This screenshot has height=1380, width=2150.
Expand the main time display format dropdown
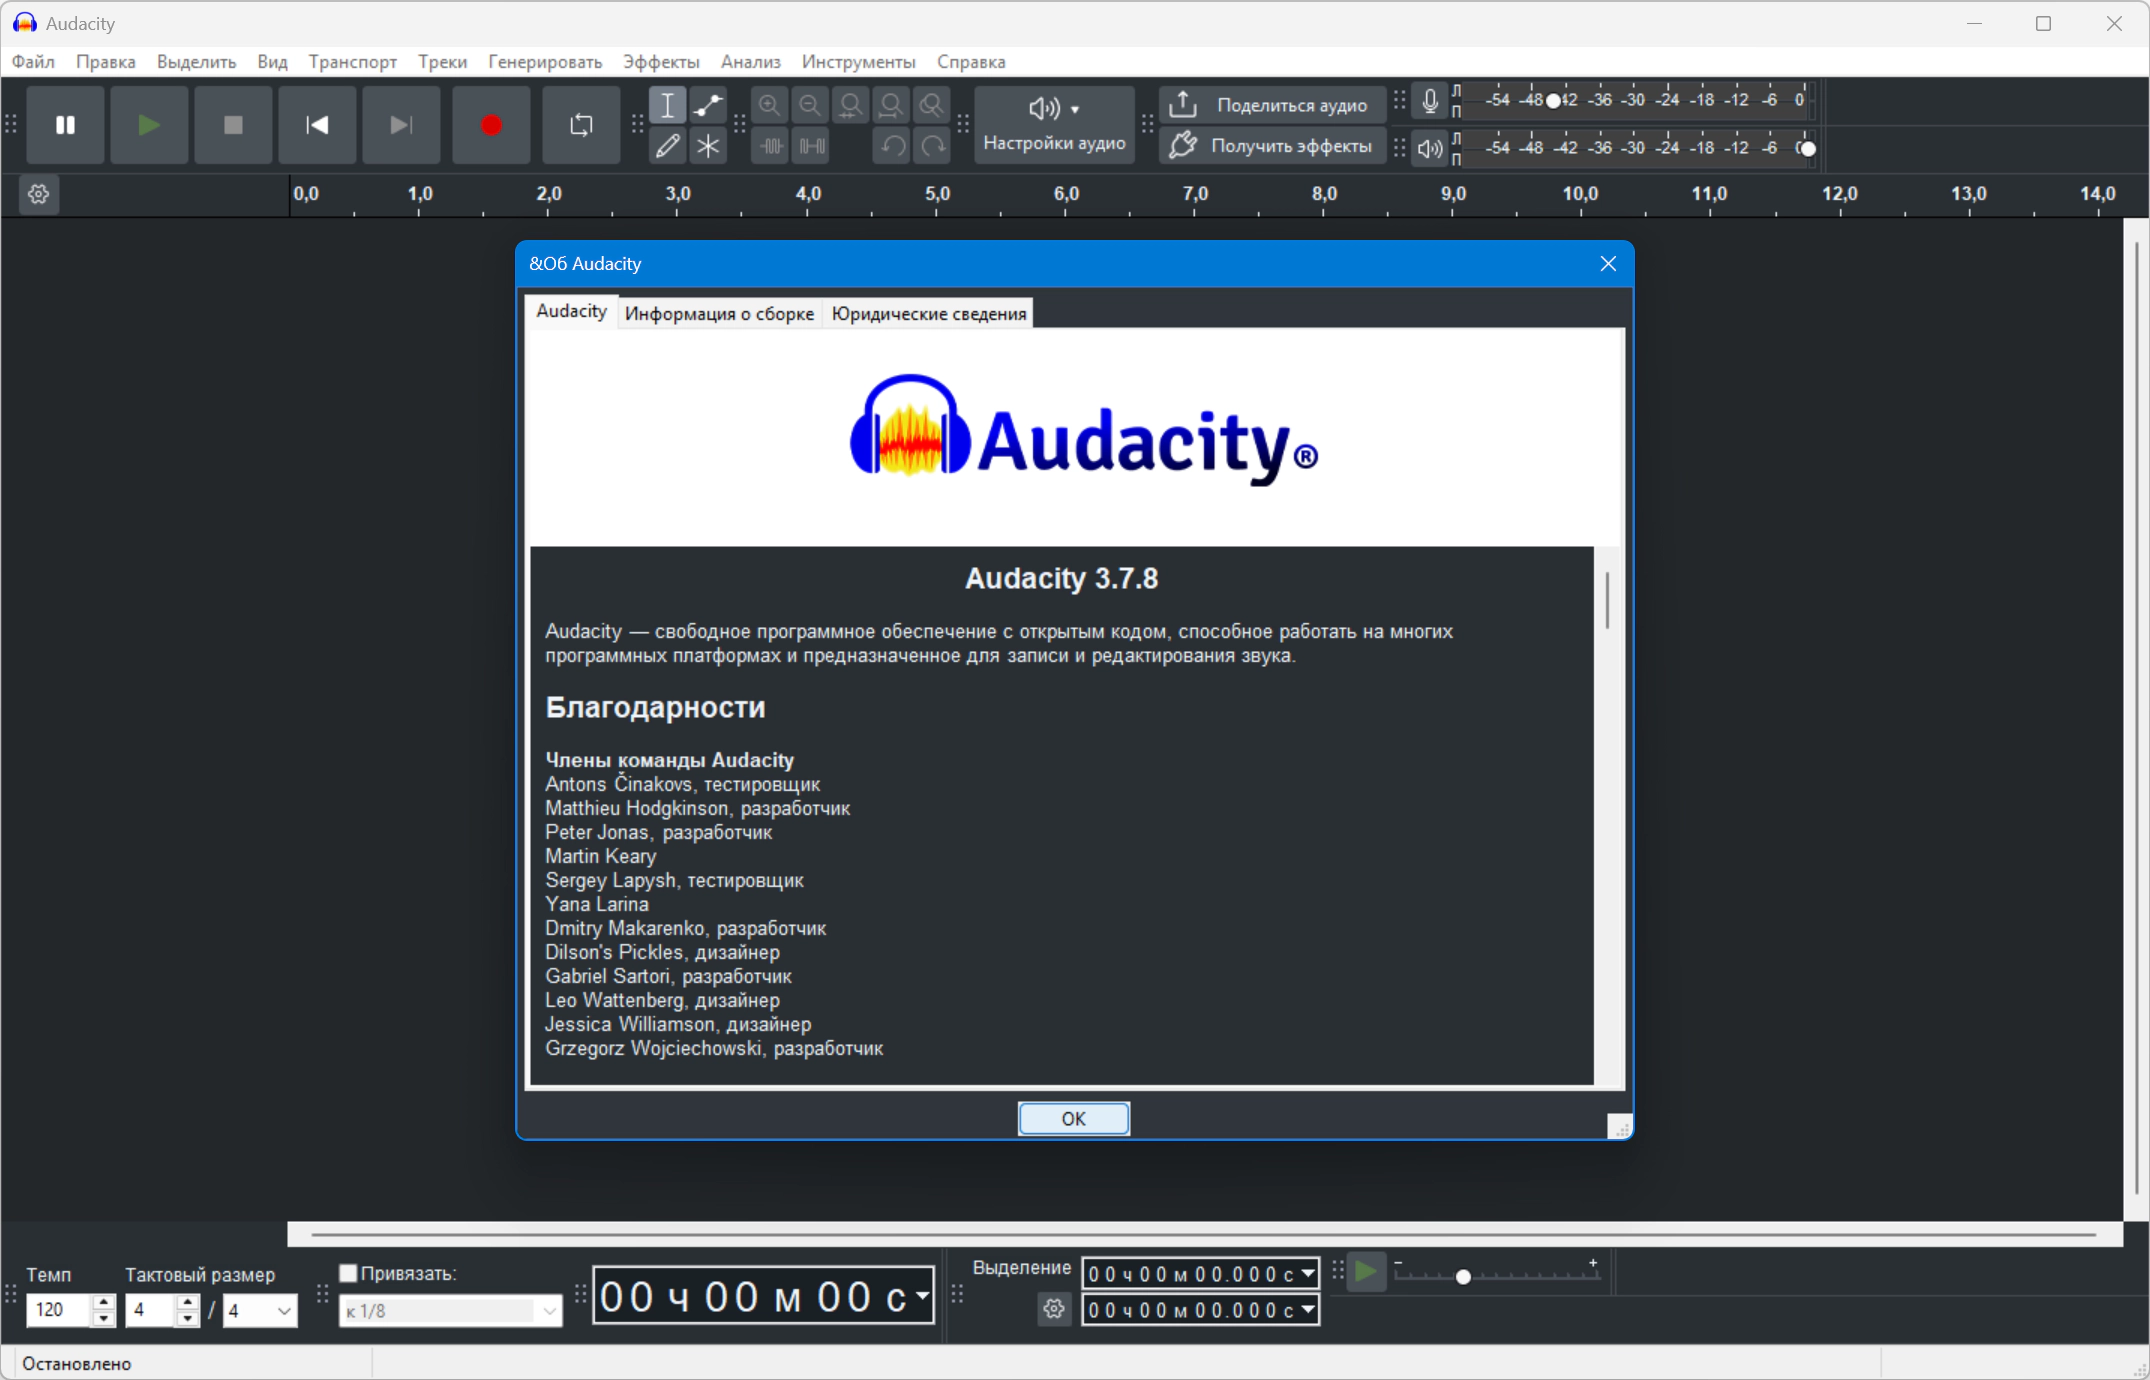tap(922, 1296)
